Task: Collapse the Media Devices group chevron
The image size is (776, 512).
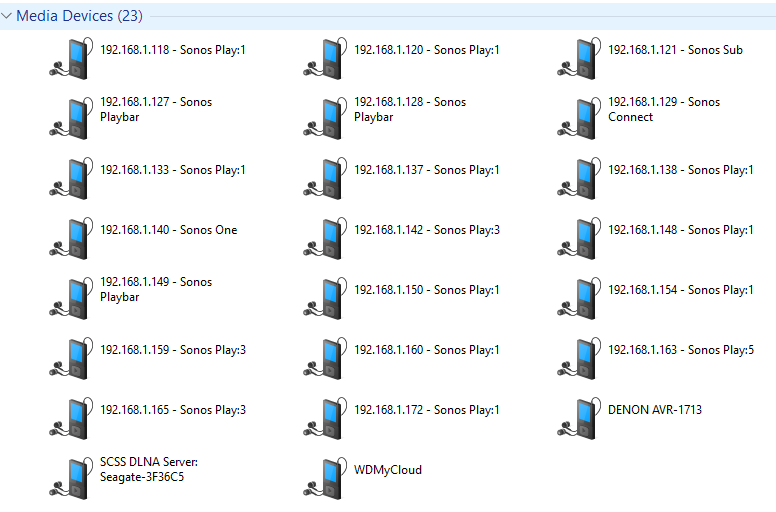Action: (x=6, y=16)
